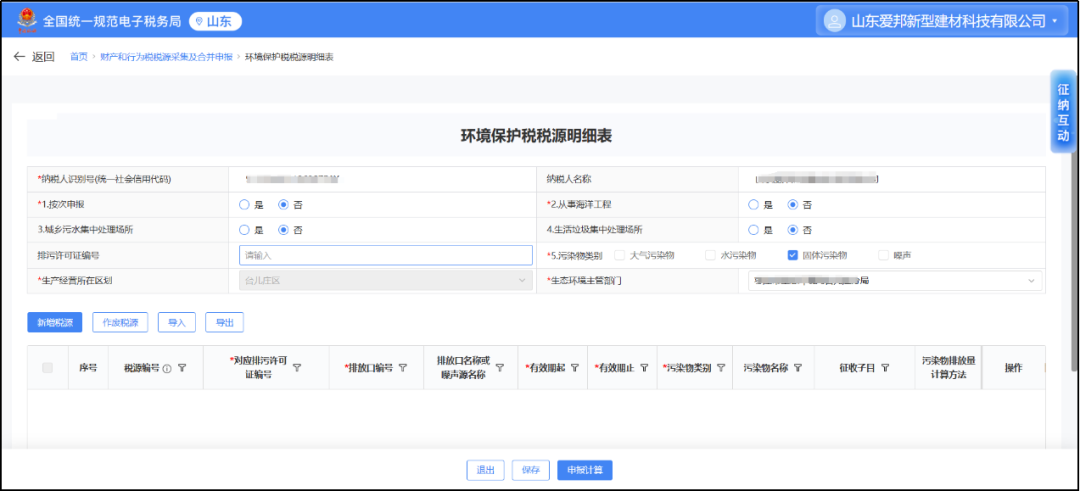The width and height of the screenshot is (1080, 491).
Task: Open 财产和行为税税源采集及合并申报 breadcrumb
Action: click(166, 56)
